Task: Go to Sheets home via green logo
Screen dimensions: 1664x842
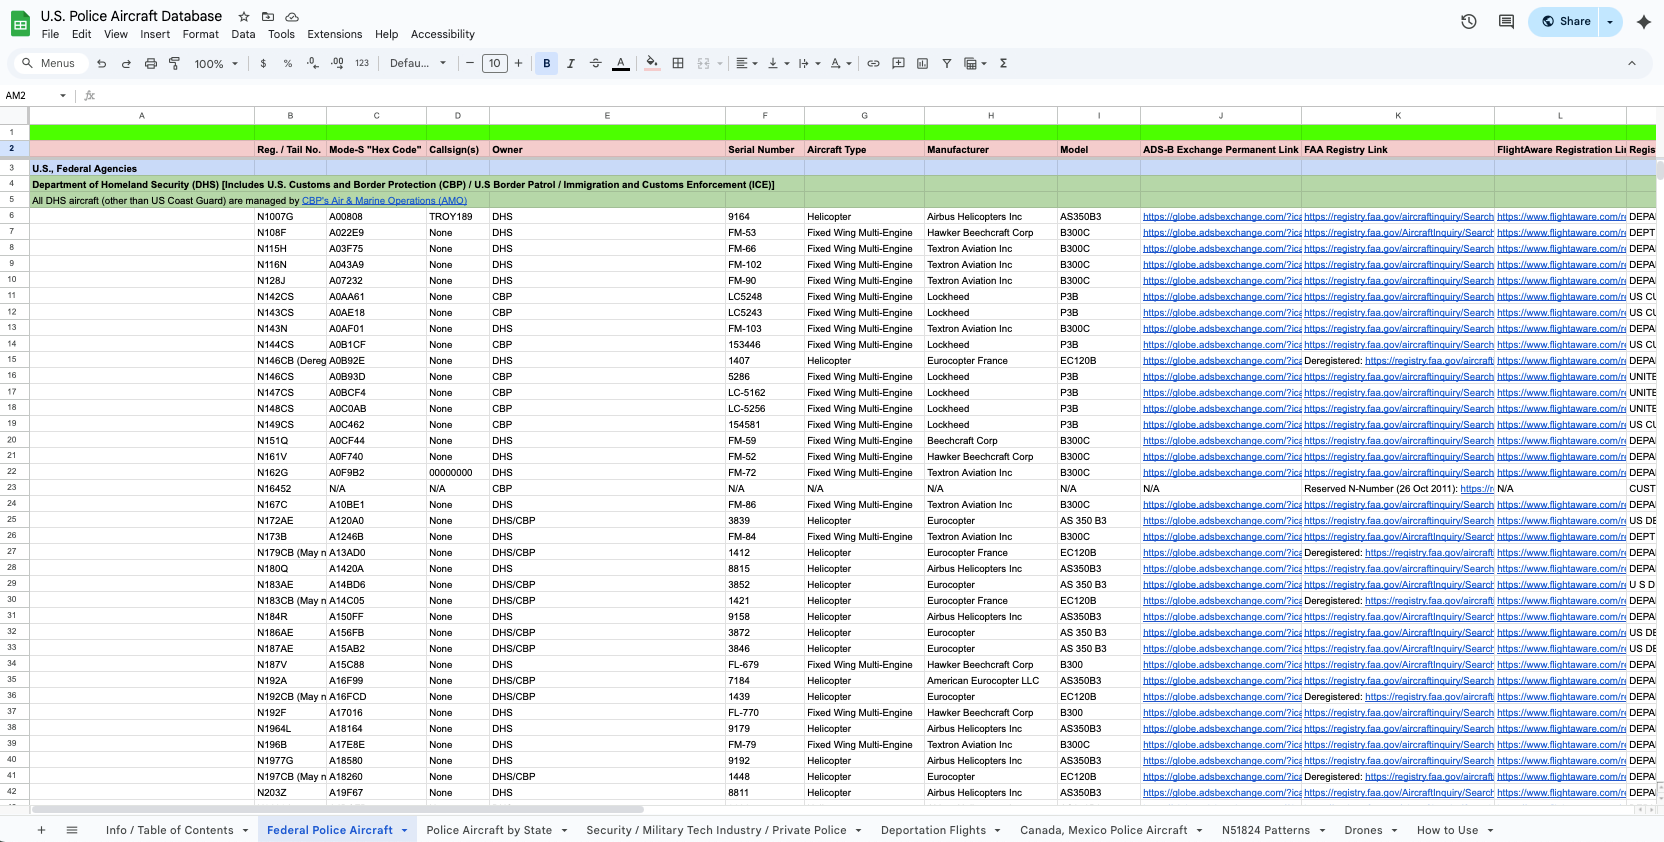Action: (x=20, y=24)
